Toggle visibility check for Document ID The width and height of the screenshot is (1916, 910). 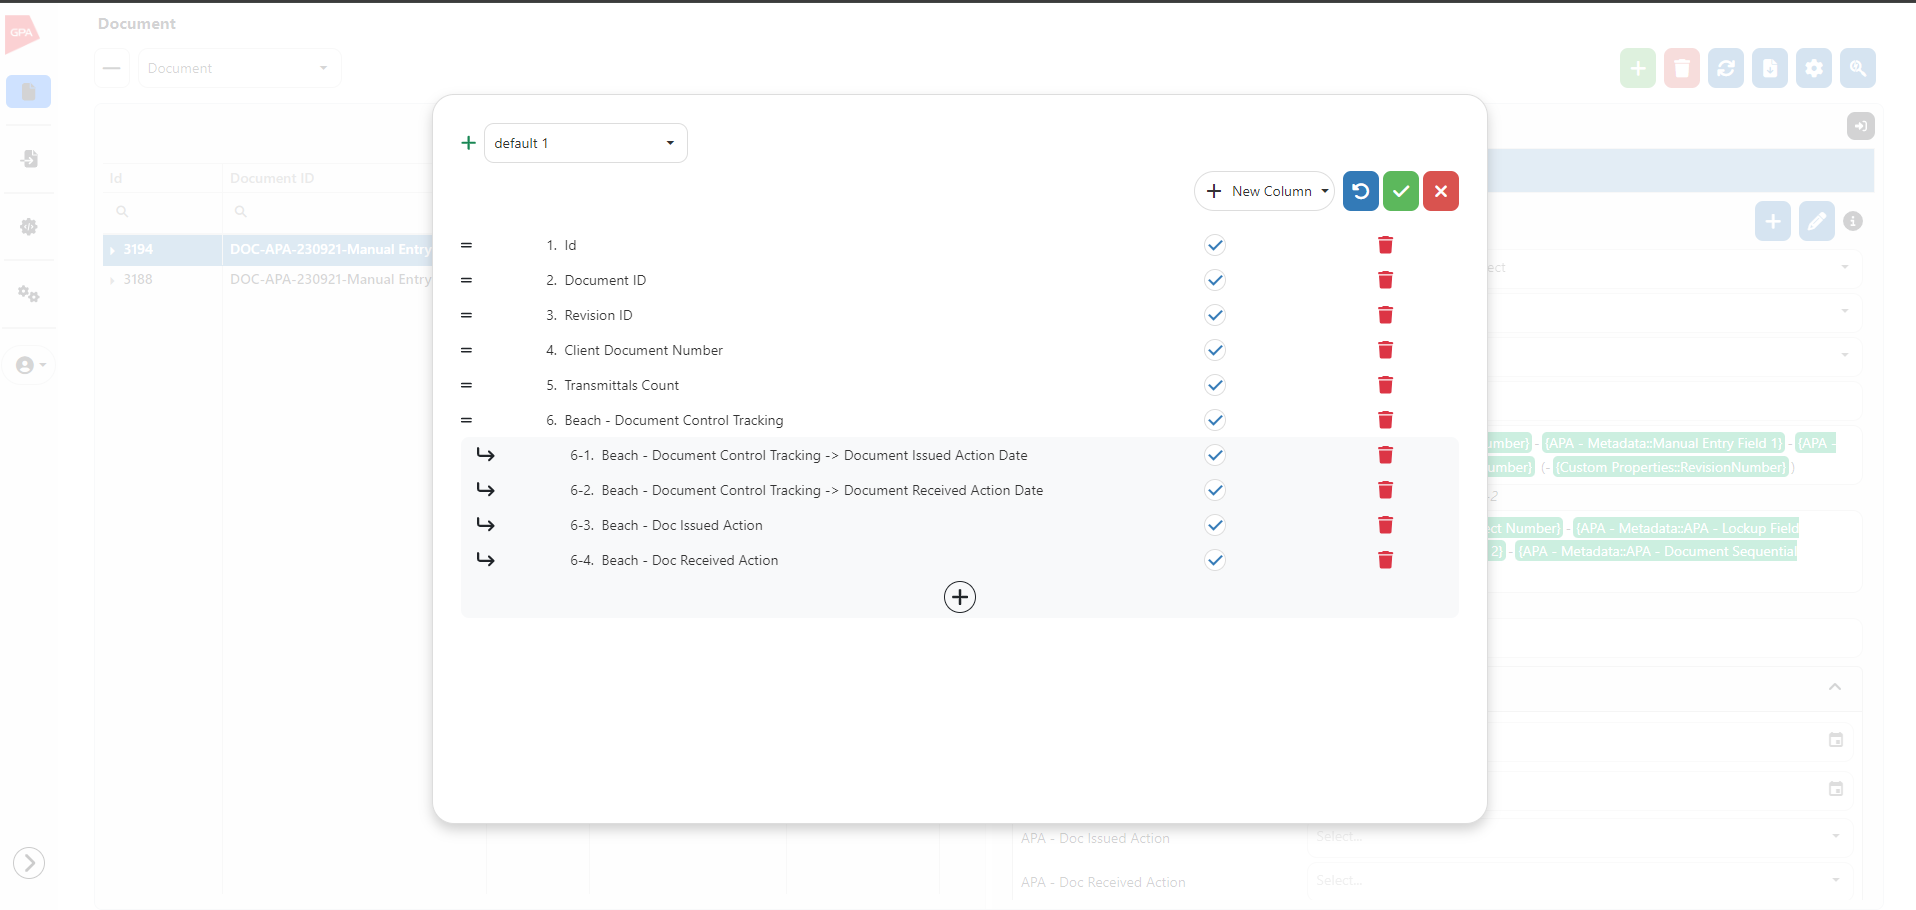[1214, 280]
